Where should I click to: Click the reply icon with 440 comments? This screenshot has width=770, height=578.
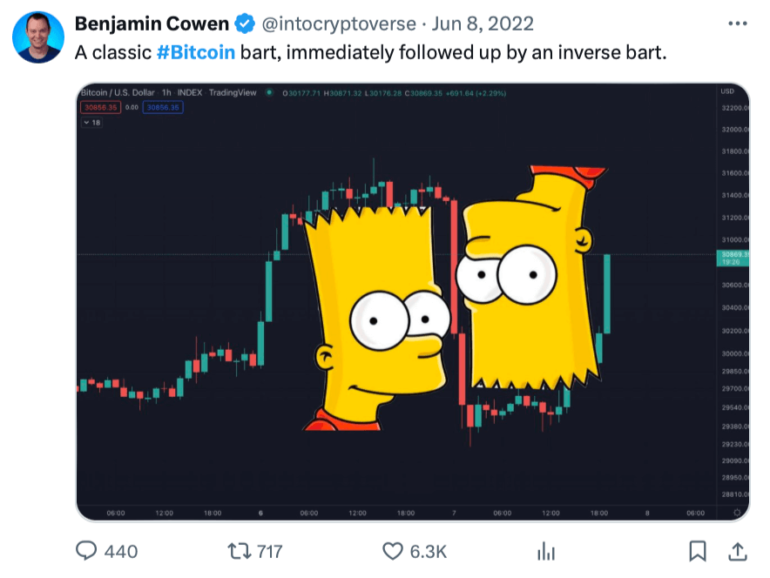pos(88,551)
